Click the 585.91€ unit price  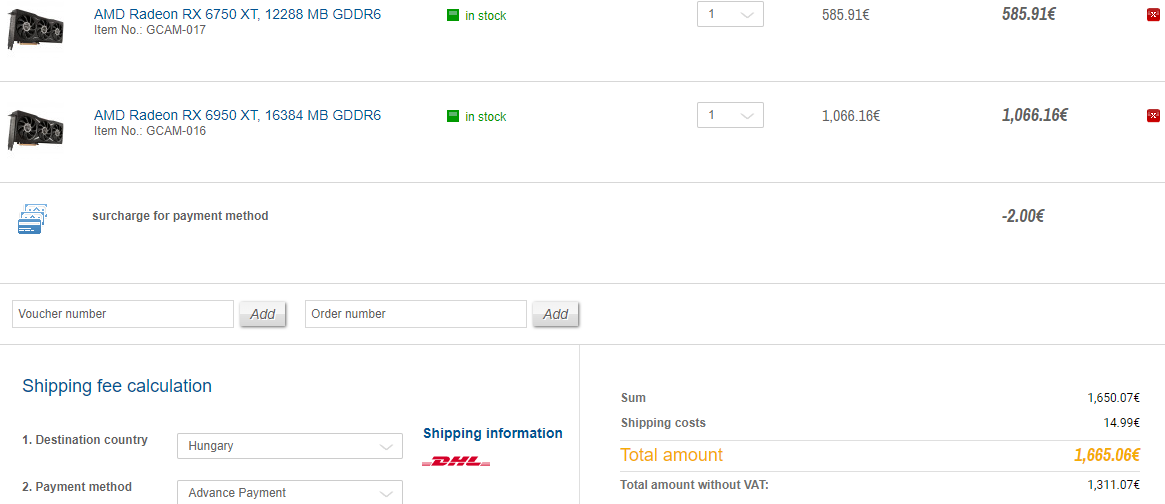click(x=846, y=14)
